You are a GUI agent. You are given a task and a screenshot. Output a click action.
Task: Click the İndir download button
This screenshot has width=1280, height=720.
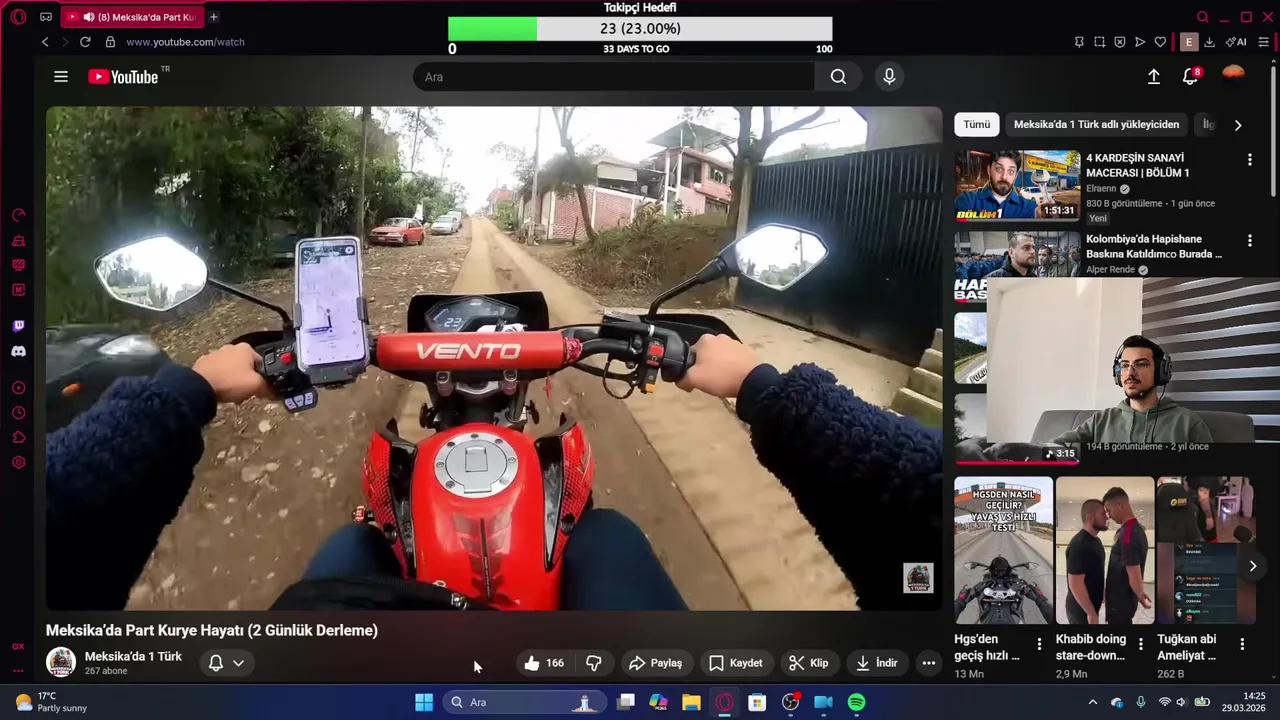coord(877,663)
